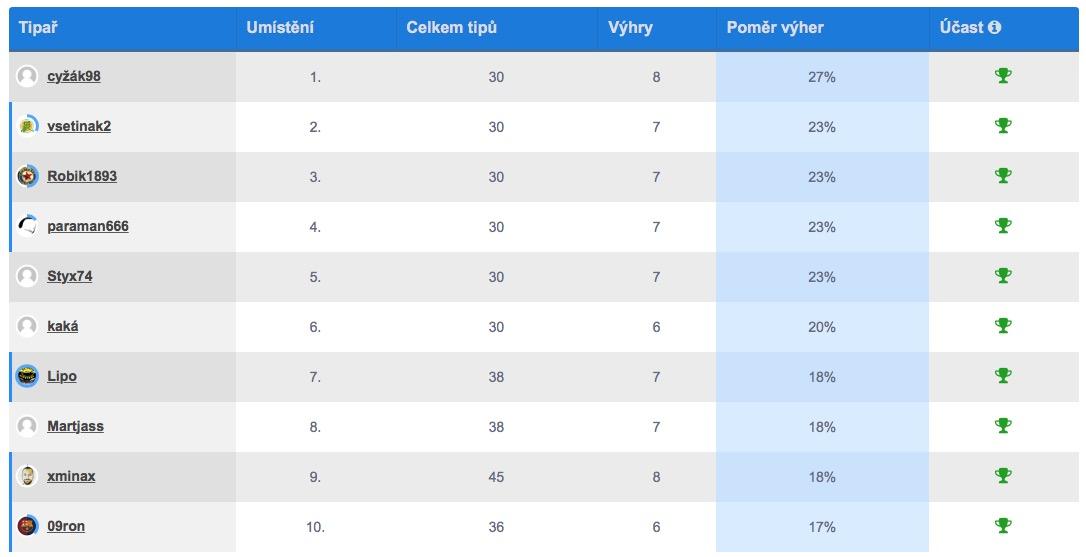Click Robik1893's avatar picture

pyautogui.click(x=28, y=176)
